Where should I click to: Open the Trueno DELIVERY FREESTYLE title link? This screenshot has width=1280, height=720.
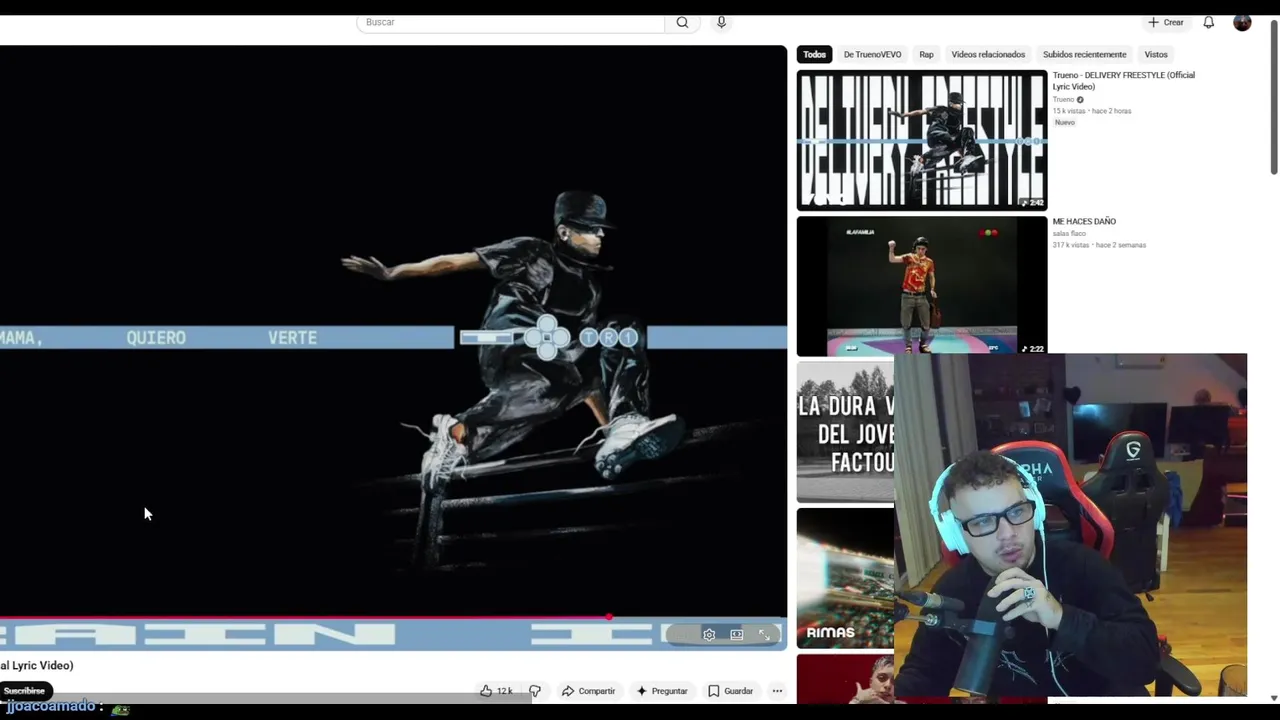pos(1123,81)
